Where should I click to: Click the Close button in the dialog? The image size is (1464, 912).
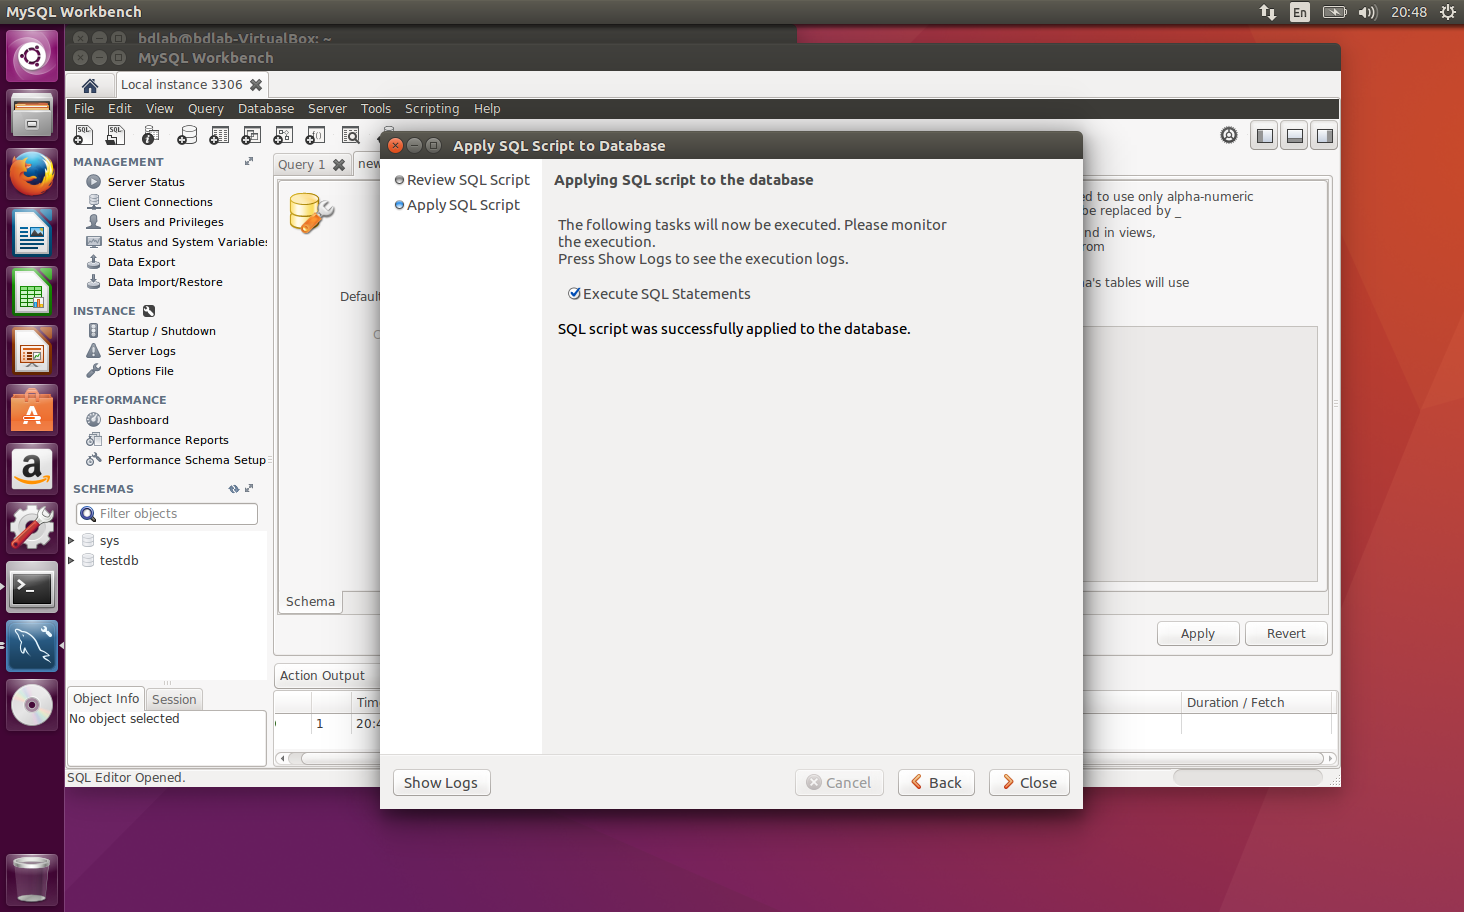tap(1029, 783)
